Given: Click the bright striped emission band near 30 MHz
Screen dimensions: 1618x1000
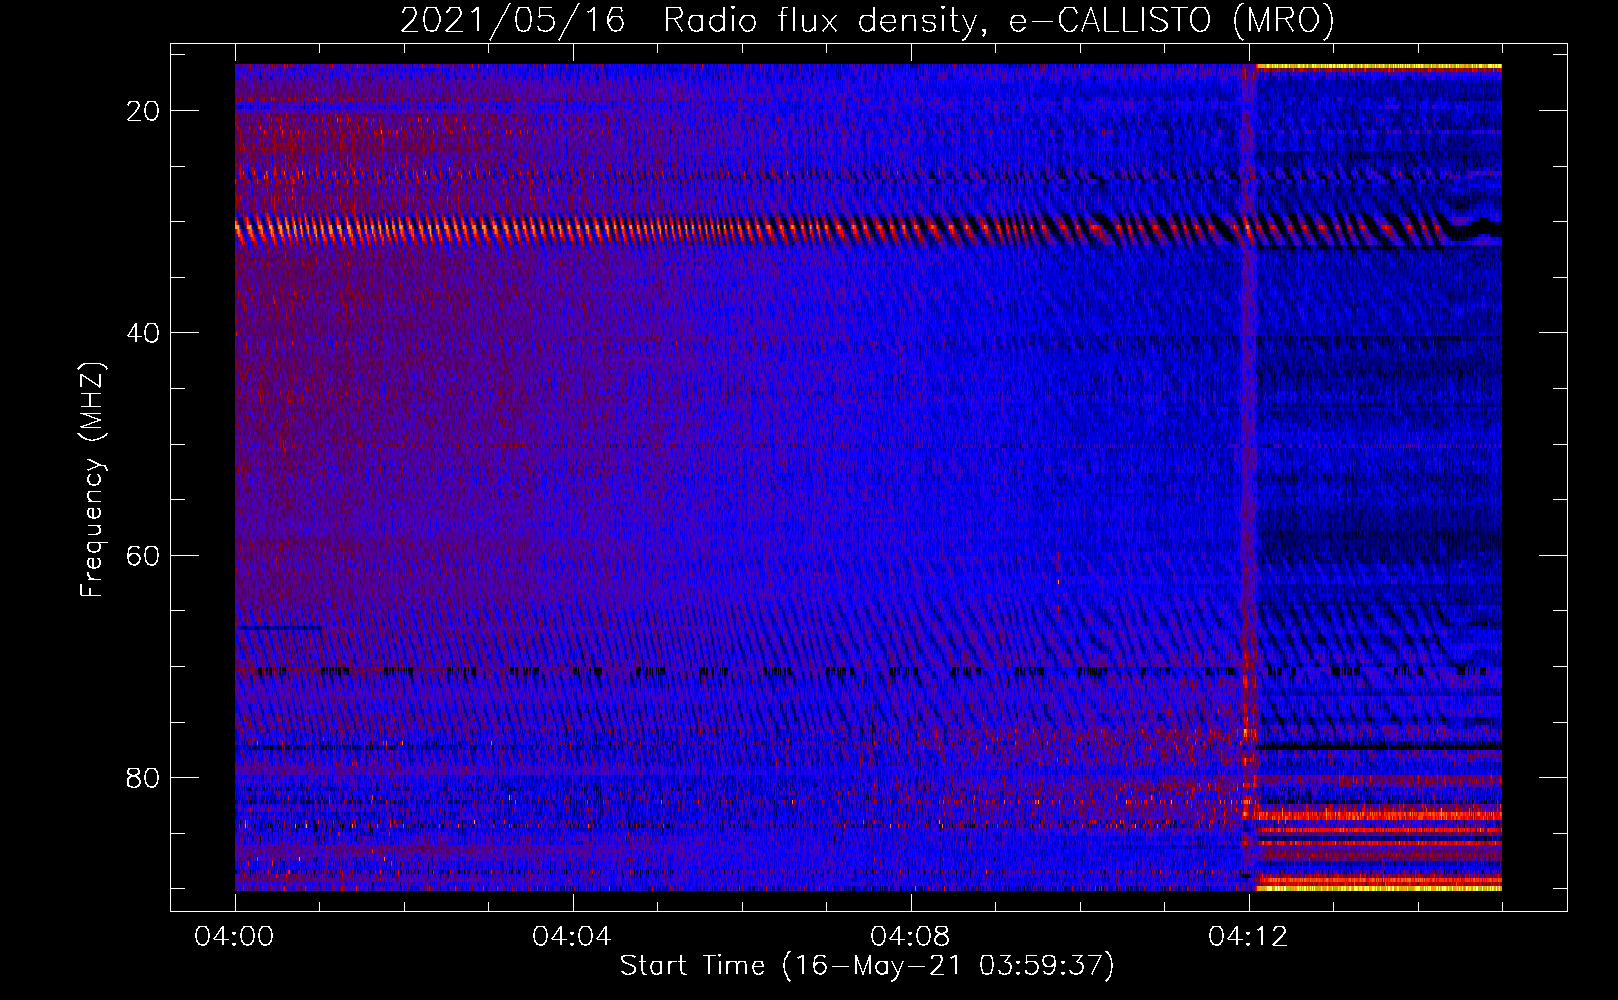Looking at the screenshot, I should point(868,231).
